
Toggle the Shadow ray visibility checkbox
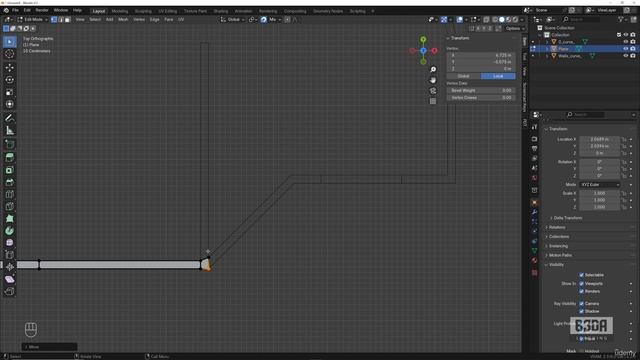pos(582,311)
